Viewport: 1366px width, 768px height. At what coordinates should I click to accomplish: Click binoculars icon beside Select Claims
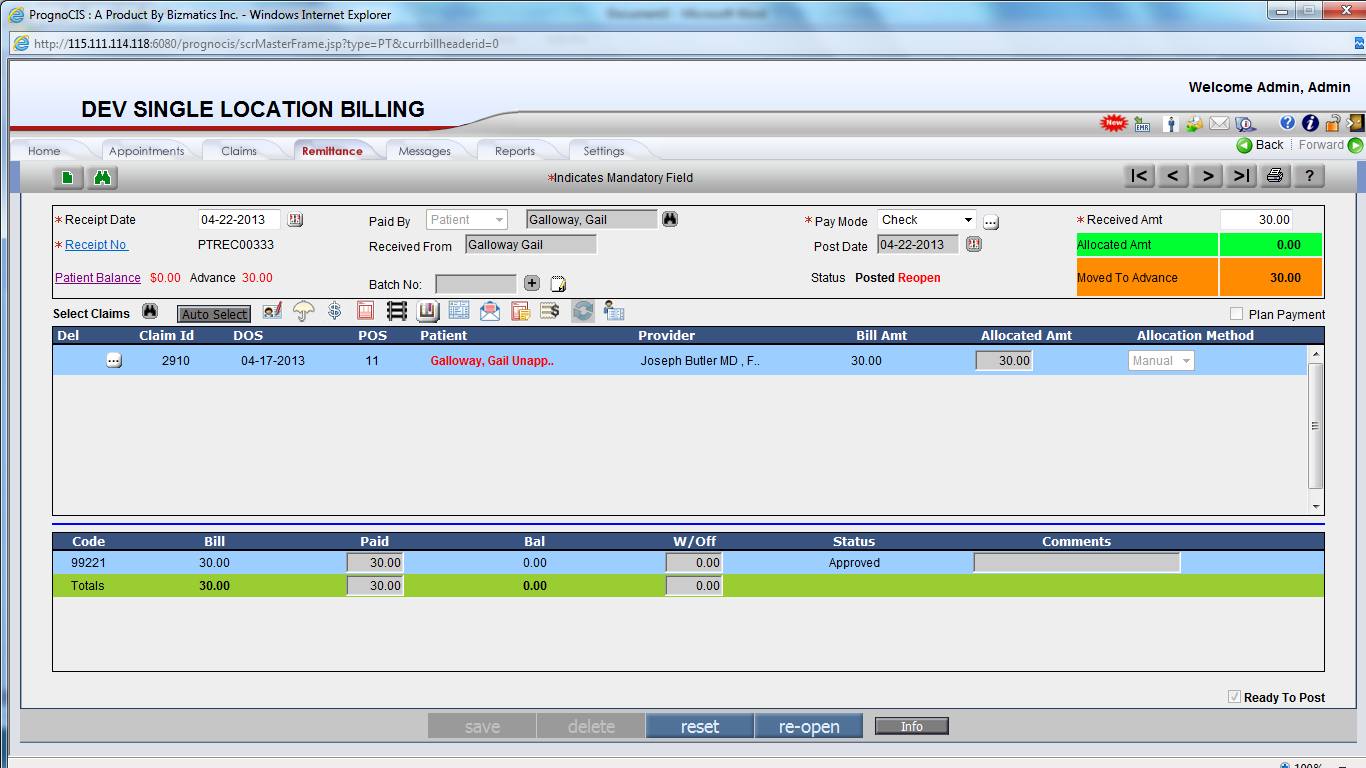pos(150,312)
